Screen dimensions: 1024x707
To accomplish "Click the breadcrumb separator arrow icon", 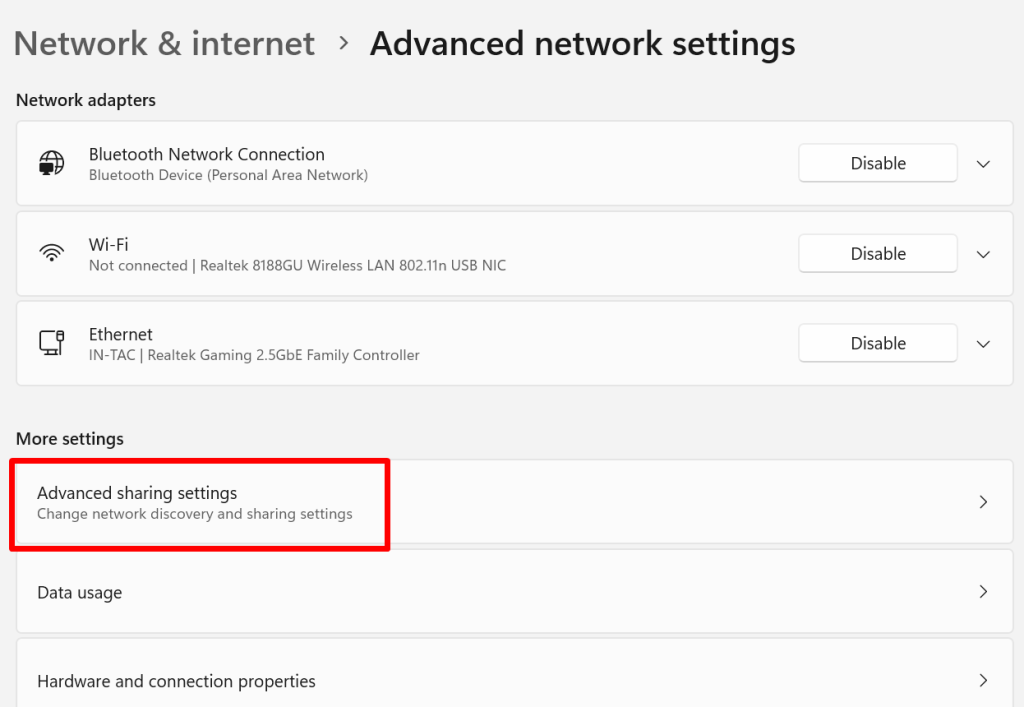I will pyautogui.click(x=344, y=44).
